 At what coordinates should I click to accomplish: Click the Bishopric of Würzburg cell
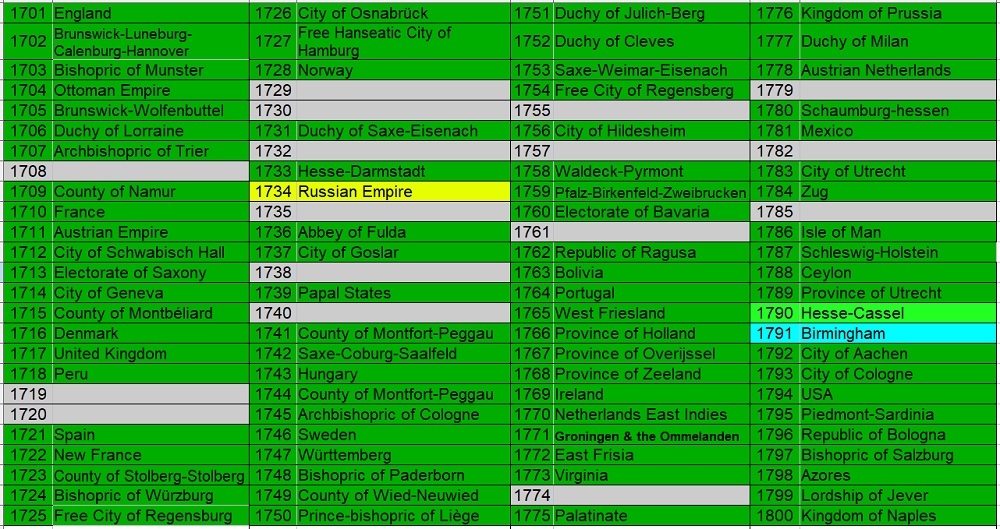tap(151, 495)
